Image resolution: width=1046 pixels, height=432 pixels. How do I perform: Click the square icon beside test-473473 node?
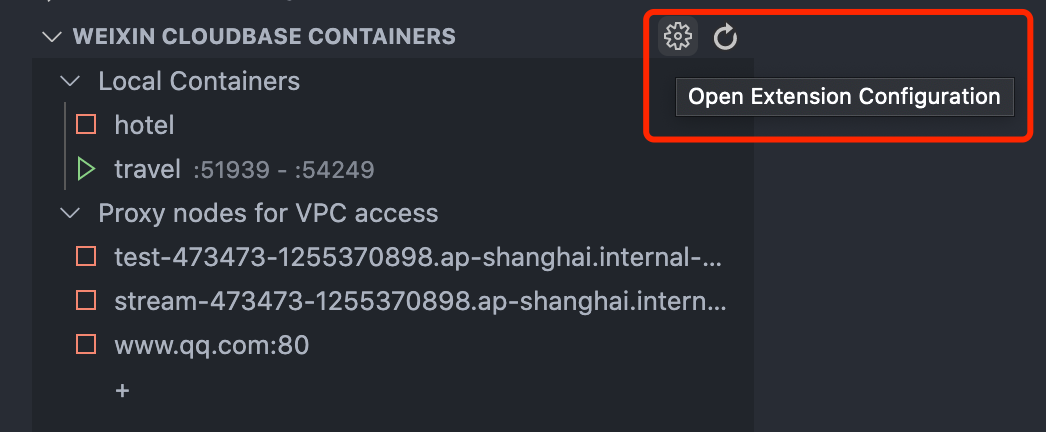(x=86, y=257)
